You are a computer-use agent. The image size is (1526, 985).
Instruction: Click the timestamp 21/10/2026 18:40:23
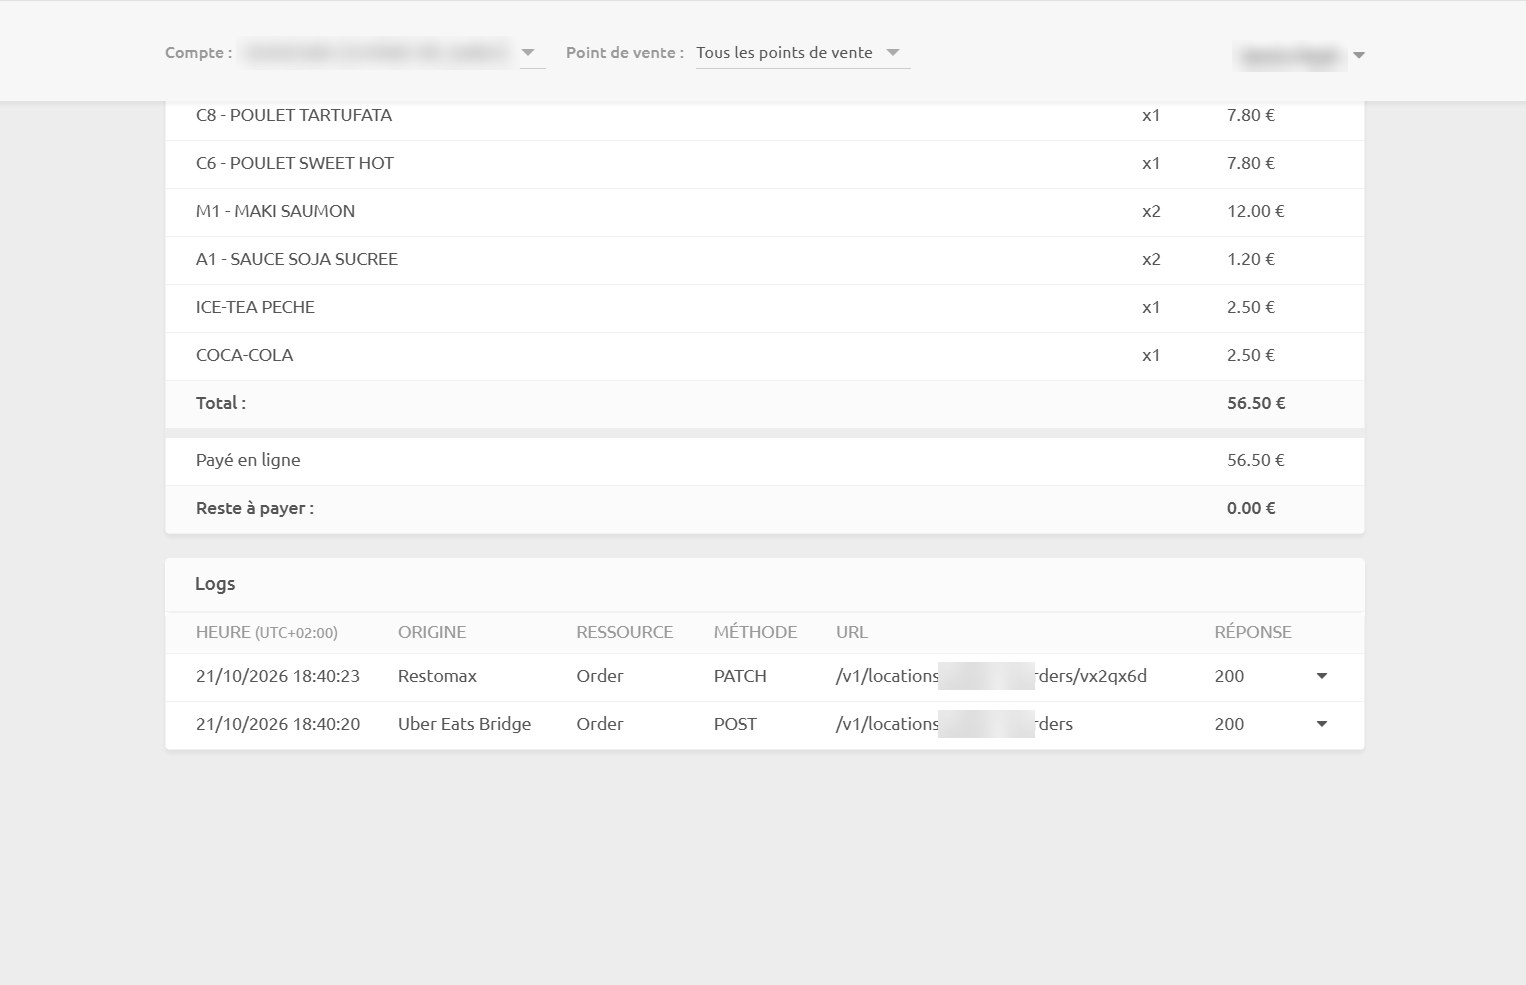click(x=278, y=676)
